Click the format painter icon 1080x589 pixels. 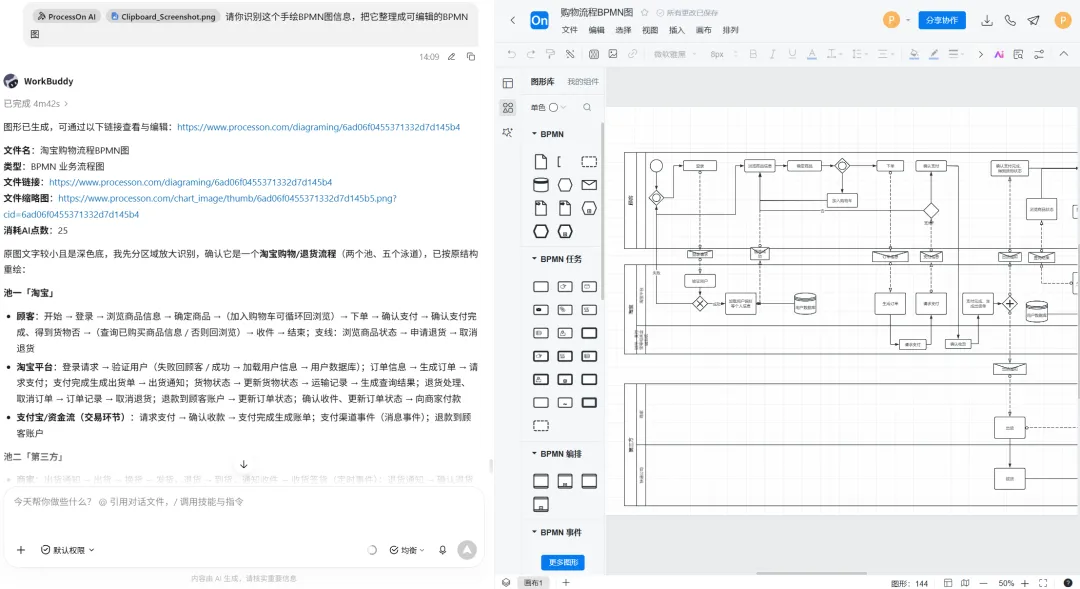(x=550, y=54)
